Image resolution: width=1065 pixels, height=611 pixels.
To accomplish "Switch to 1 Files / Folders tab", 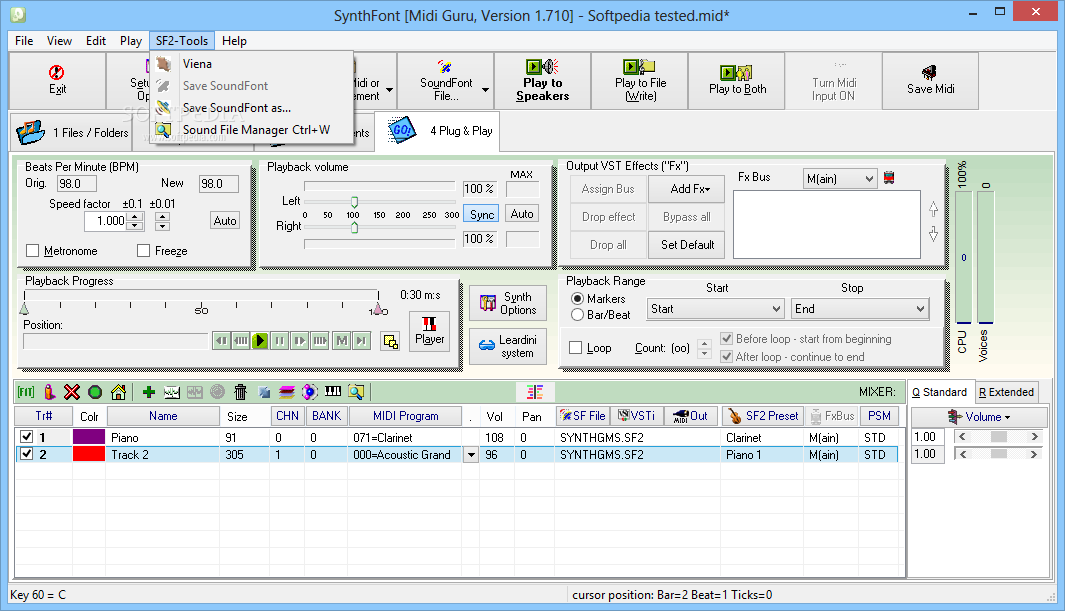I will pos(71,132).
